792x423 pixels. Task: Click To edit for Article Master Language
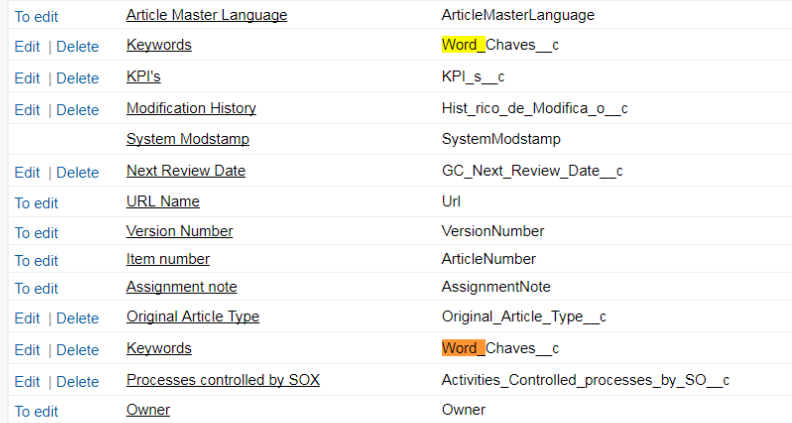36,17
